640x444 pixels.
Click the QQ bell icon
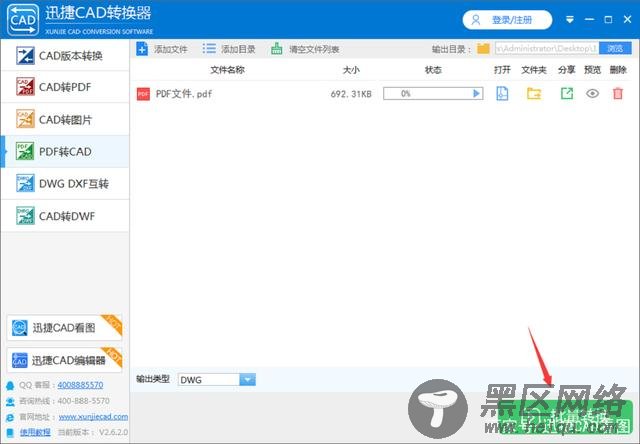coord(10,385)
